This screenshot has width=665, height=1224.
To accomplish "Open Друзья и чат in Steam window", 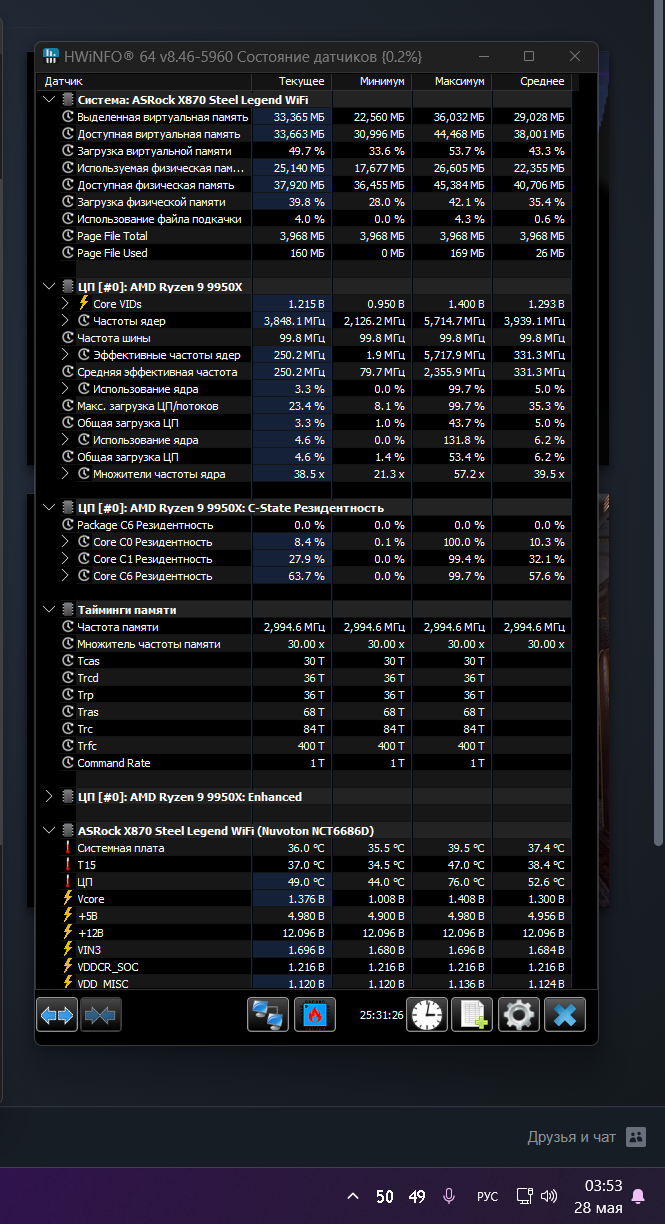I will click(x=572, y=1137).
